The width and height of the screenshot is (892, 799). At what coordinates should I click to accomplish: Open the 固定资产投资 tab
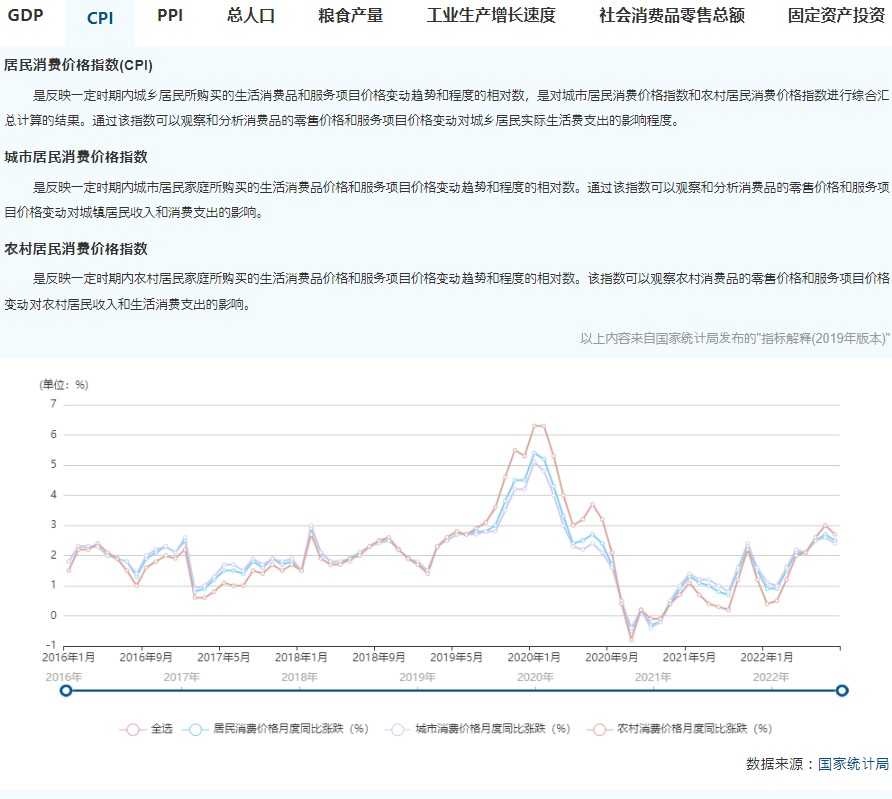coord(836,16)
